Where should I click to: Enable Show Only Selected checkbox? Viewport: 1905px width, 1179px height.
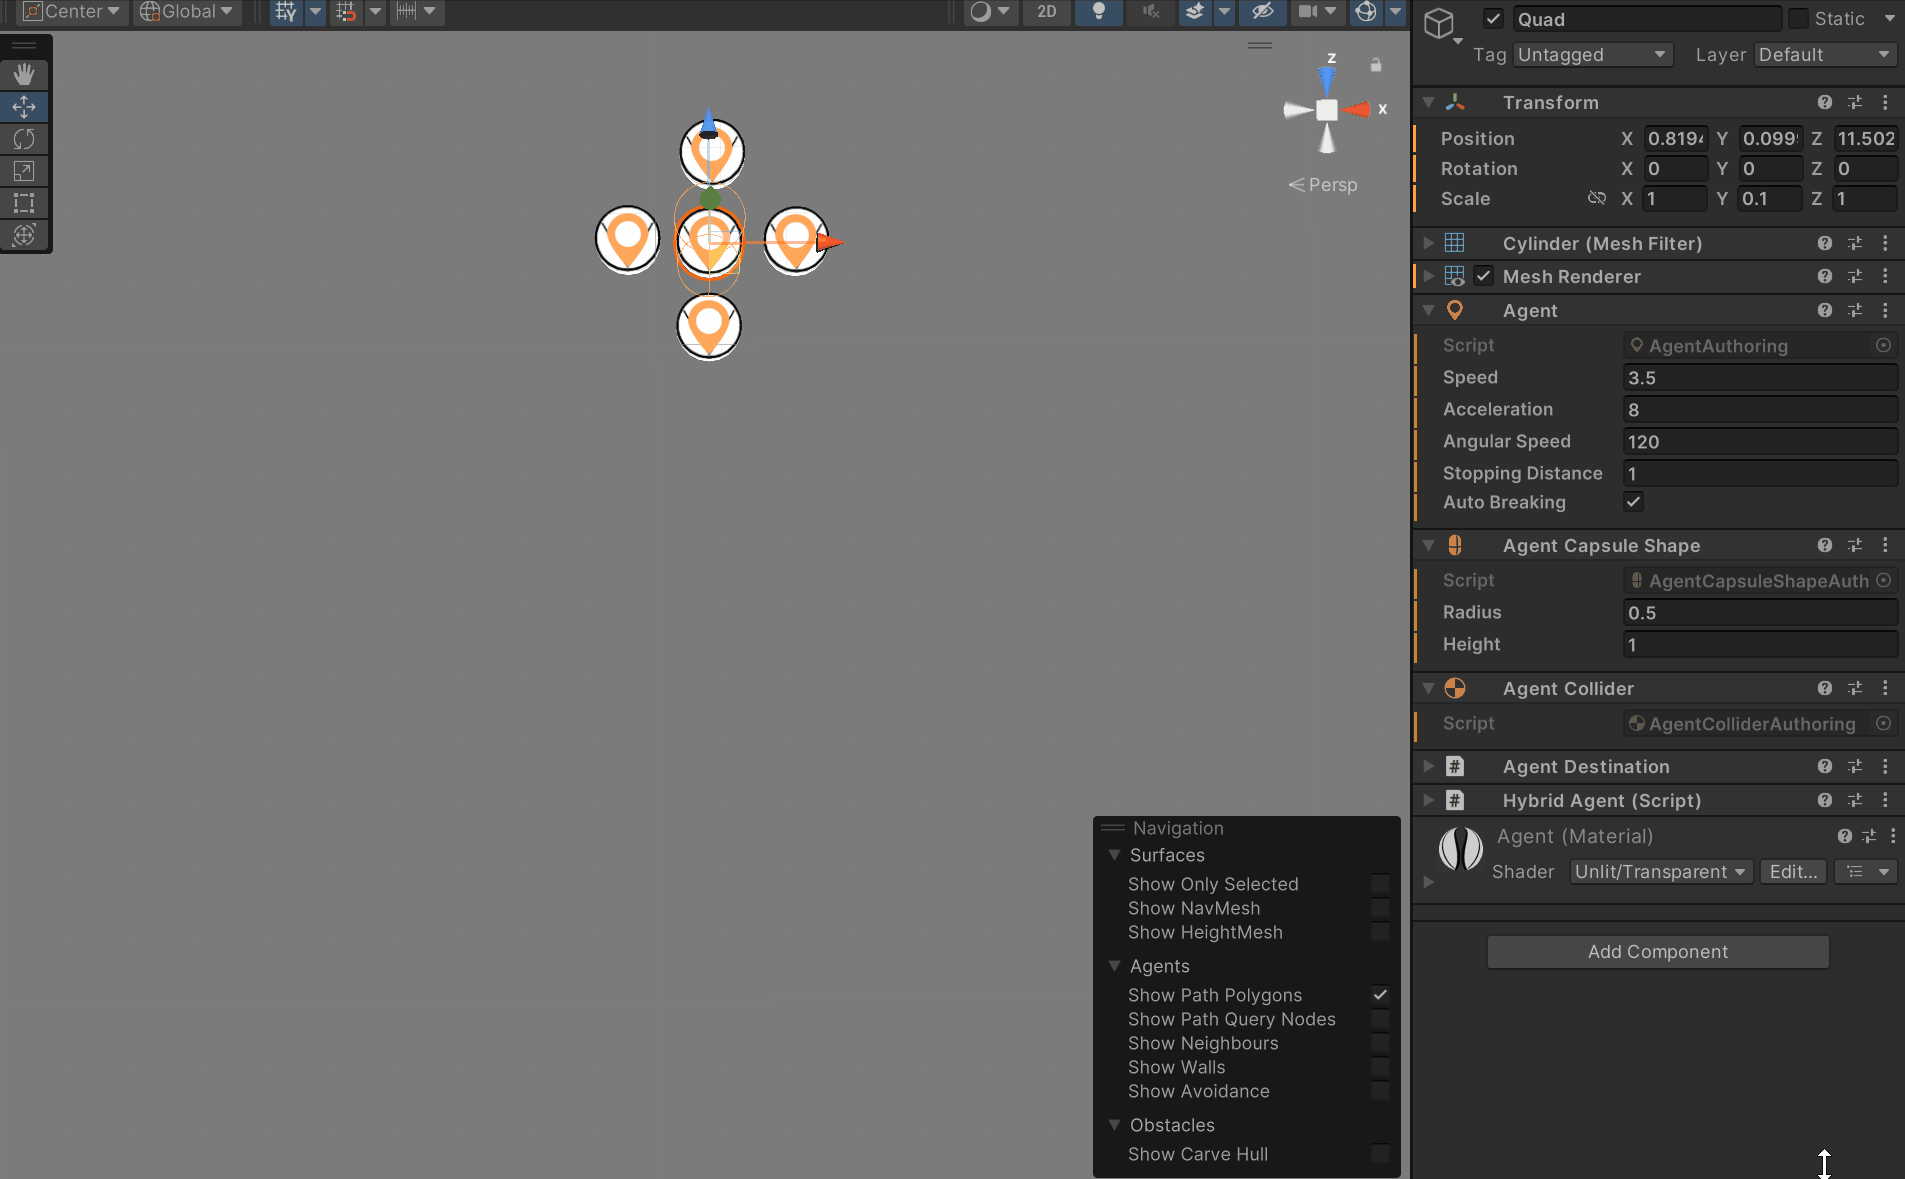pyautogui.click(x=1380, y=884)
